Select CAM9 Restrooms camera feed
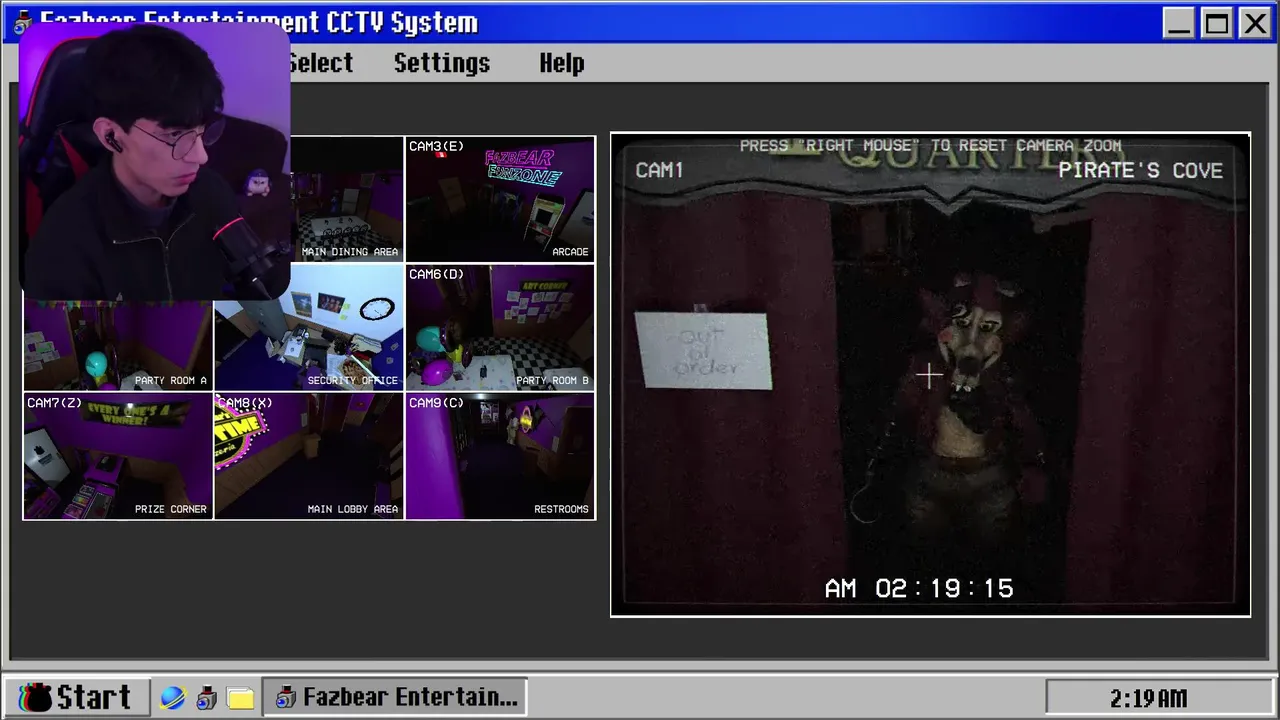The width and height of the screenshot is (1280, 720). (500, 456)
